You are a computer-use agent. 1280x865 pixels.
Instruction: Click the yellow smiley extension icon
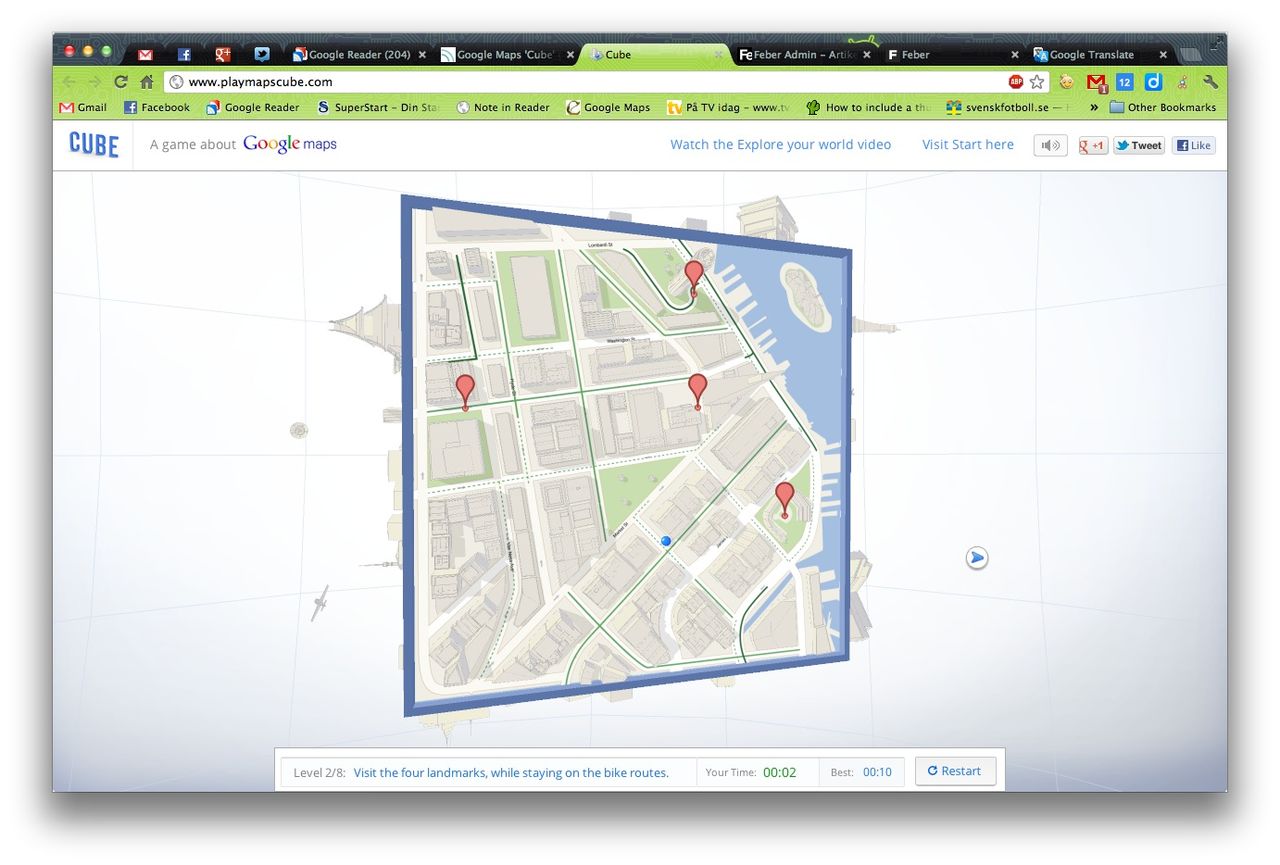coord(1067,82)
